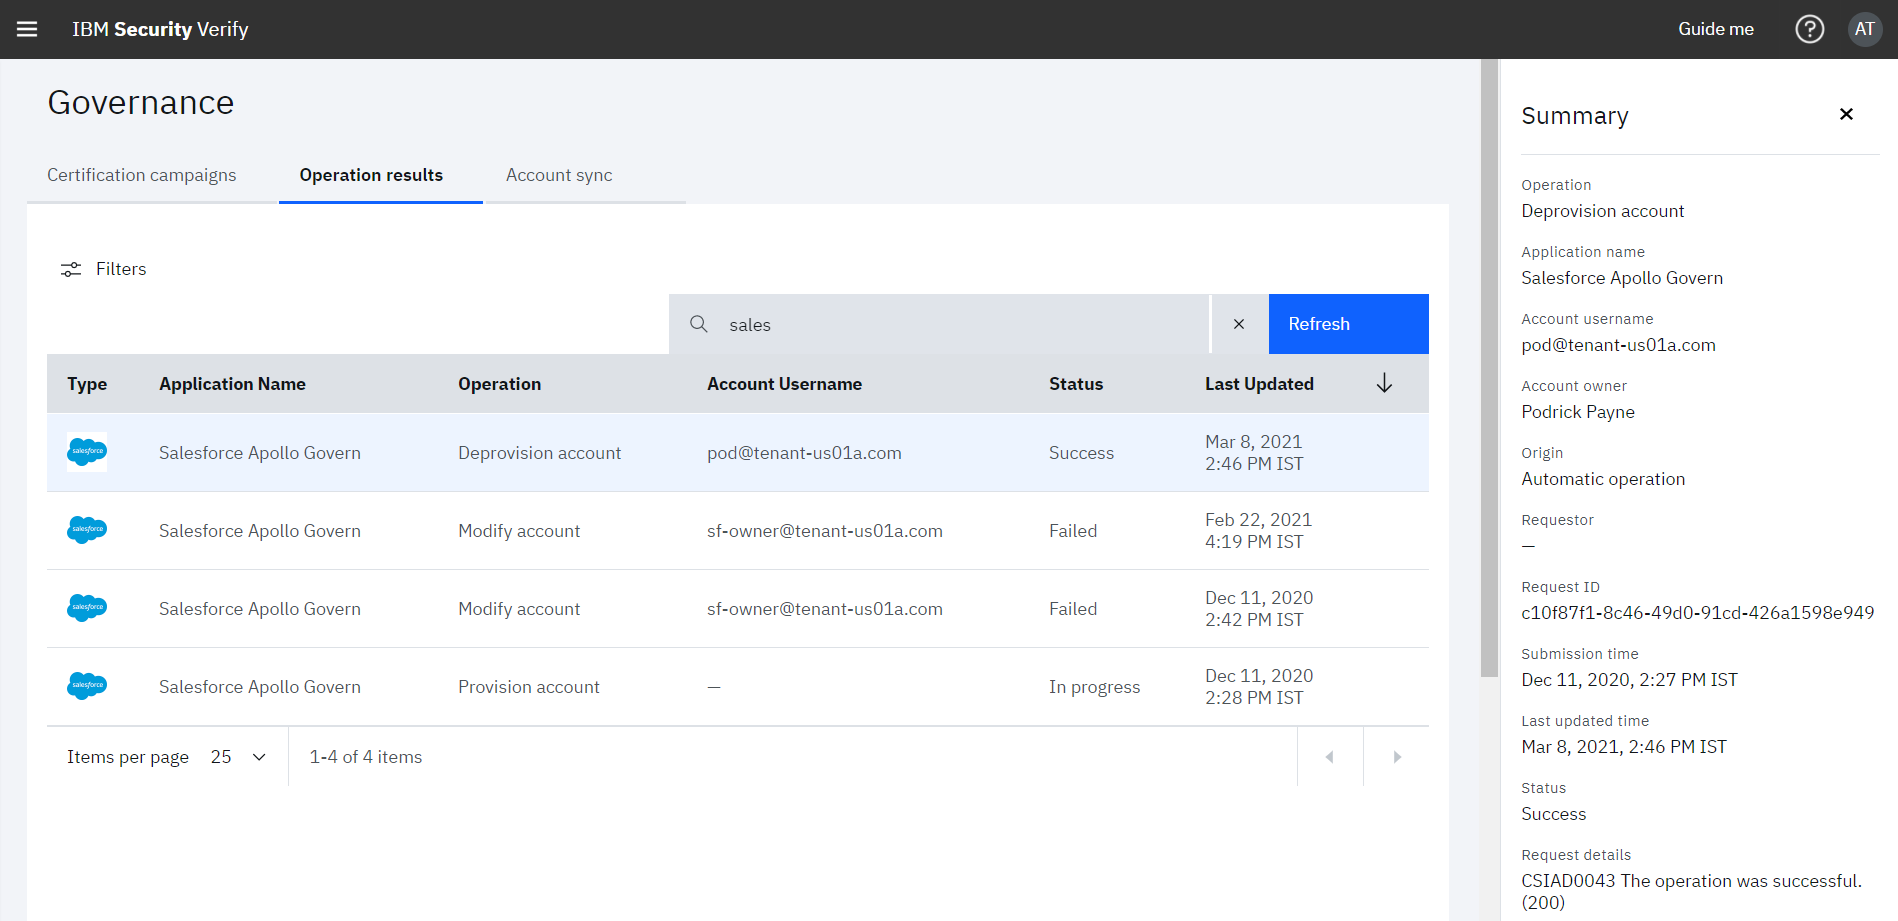Close the Summary panel
Screen dimensions: 1898x921
(1846, 115)
